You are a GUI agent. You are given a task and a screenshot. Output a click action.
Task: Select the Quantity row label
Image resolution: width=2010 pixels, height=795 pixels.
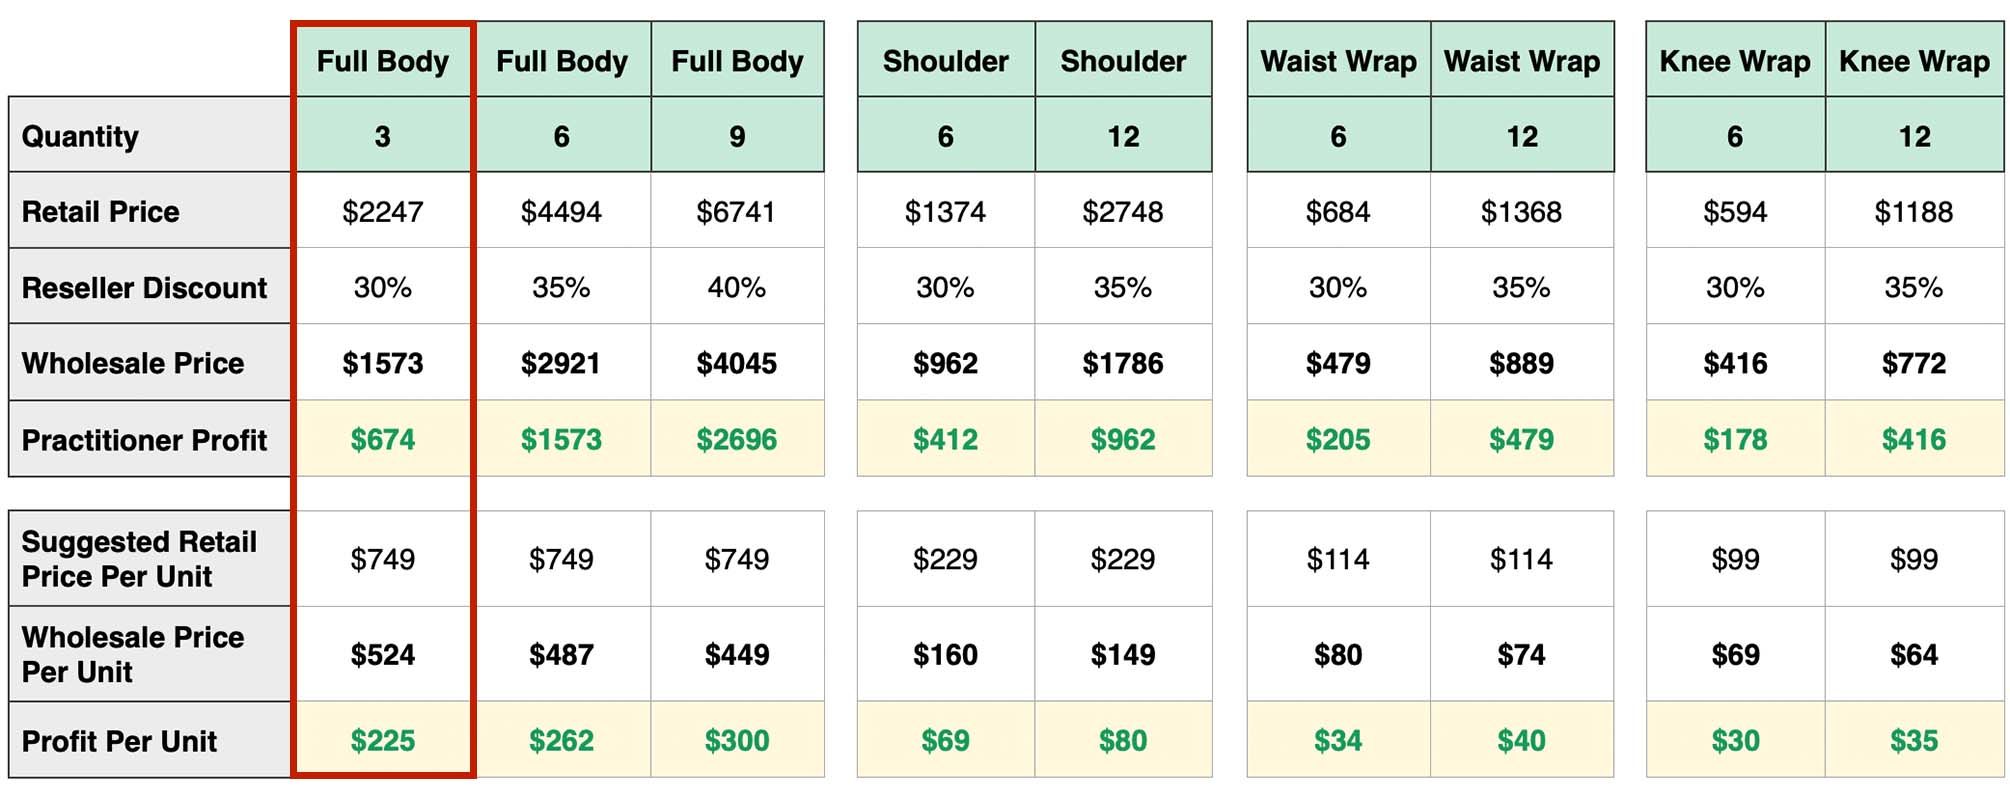[150, 135]
